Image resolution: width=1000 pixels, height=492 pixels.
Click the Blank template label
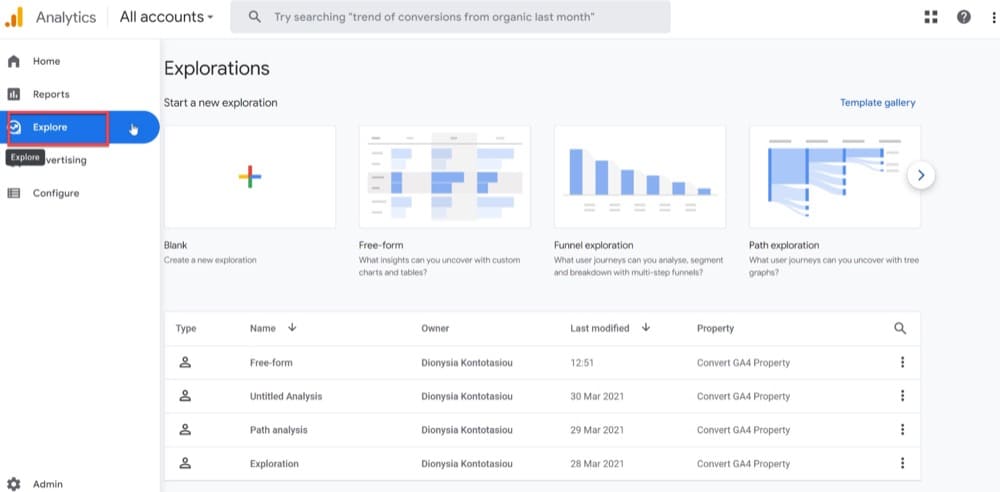(x=175, y=245)
